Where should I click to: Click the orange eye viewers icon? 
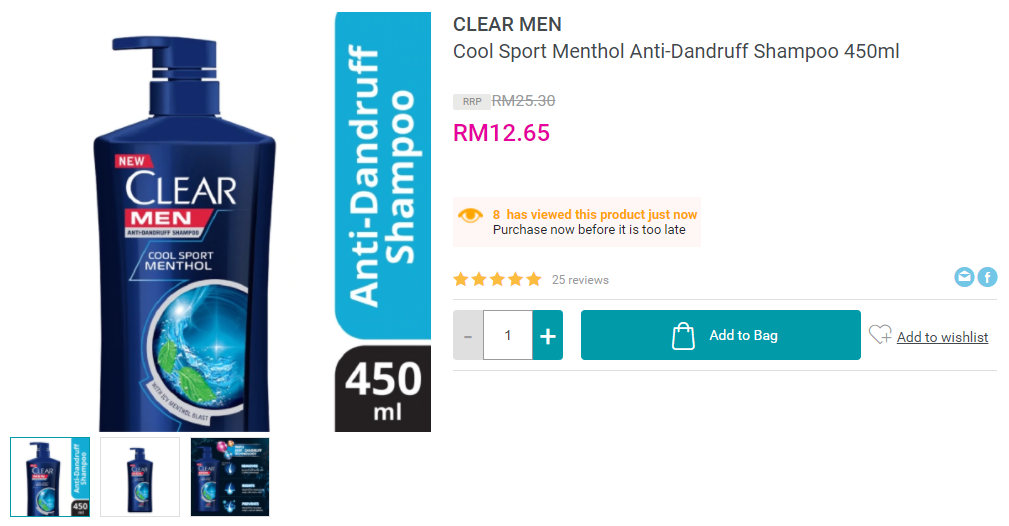tap(470, 215)
